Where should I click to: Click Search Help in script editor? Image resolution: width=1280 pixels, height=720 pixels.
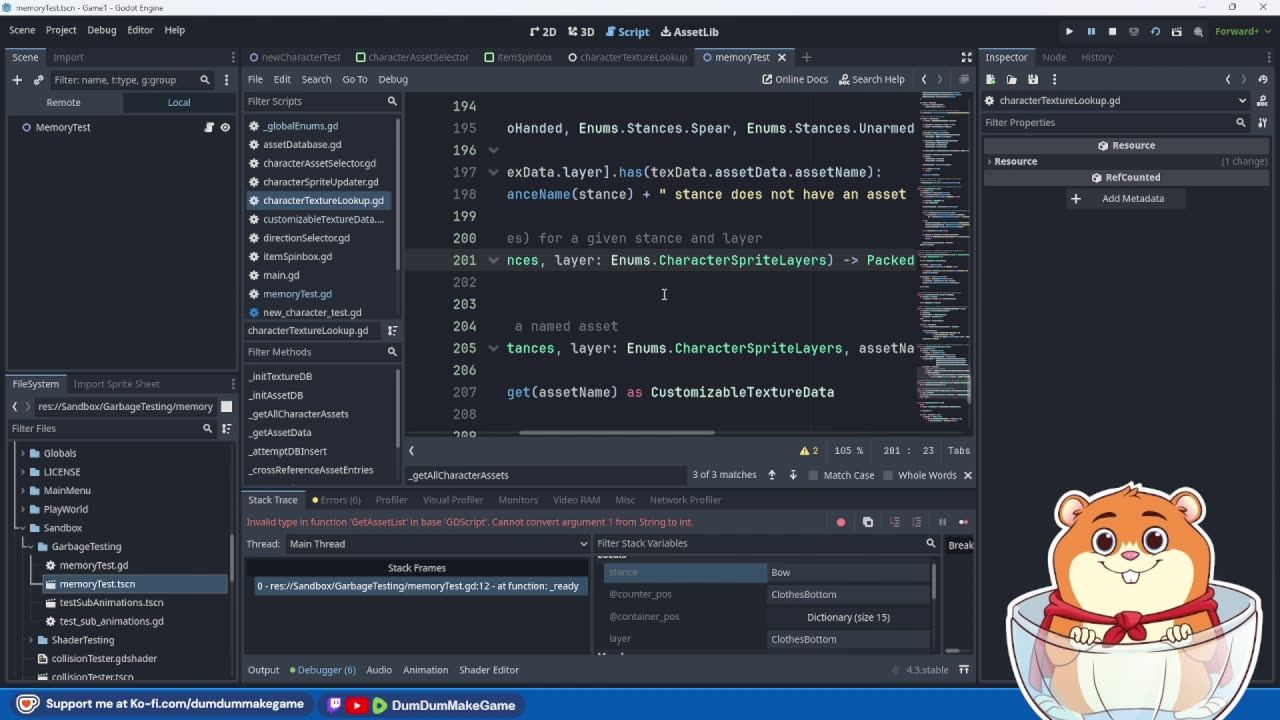point(872,79)
